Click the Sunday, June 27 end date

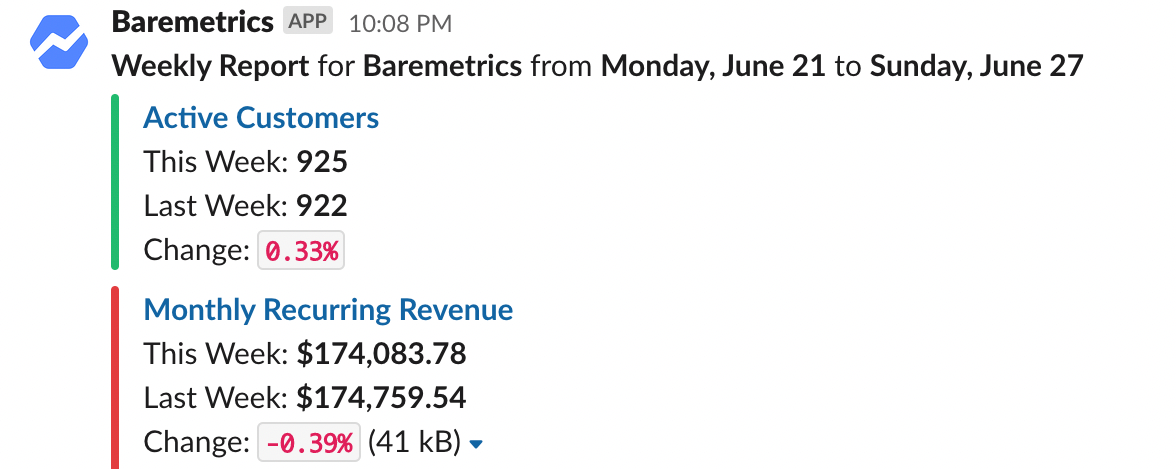(x=976, y=66)
